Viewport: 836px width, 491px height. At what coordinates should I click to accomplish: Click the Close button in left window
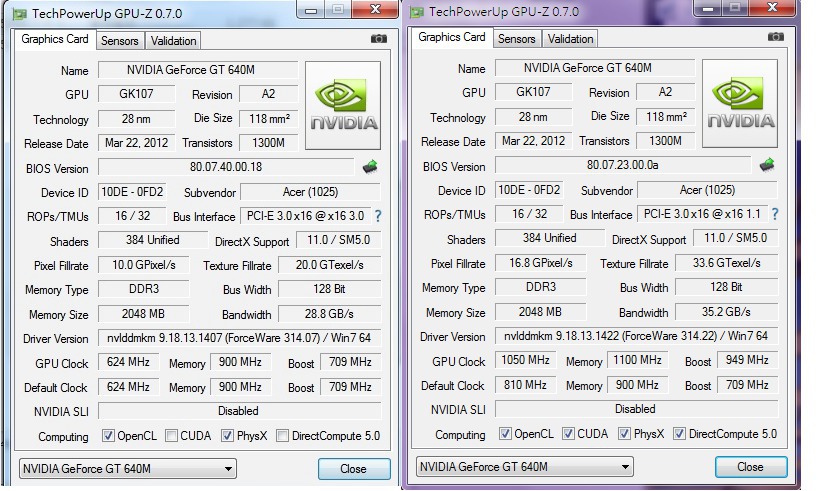(x=354, y=469)
